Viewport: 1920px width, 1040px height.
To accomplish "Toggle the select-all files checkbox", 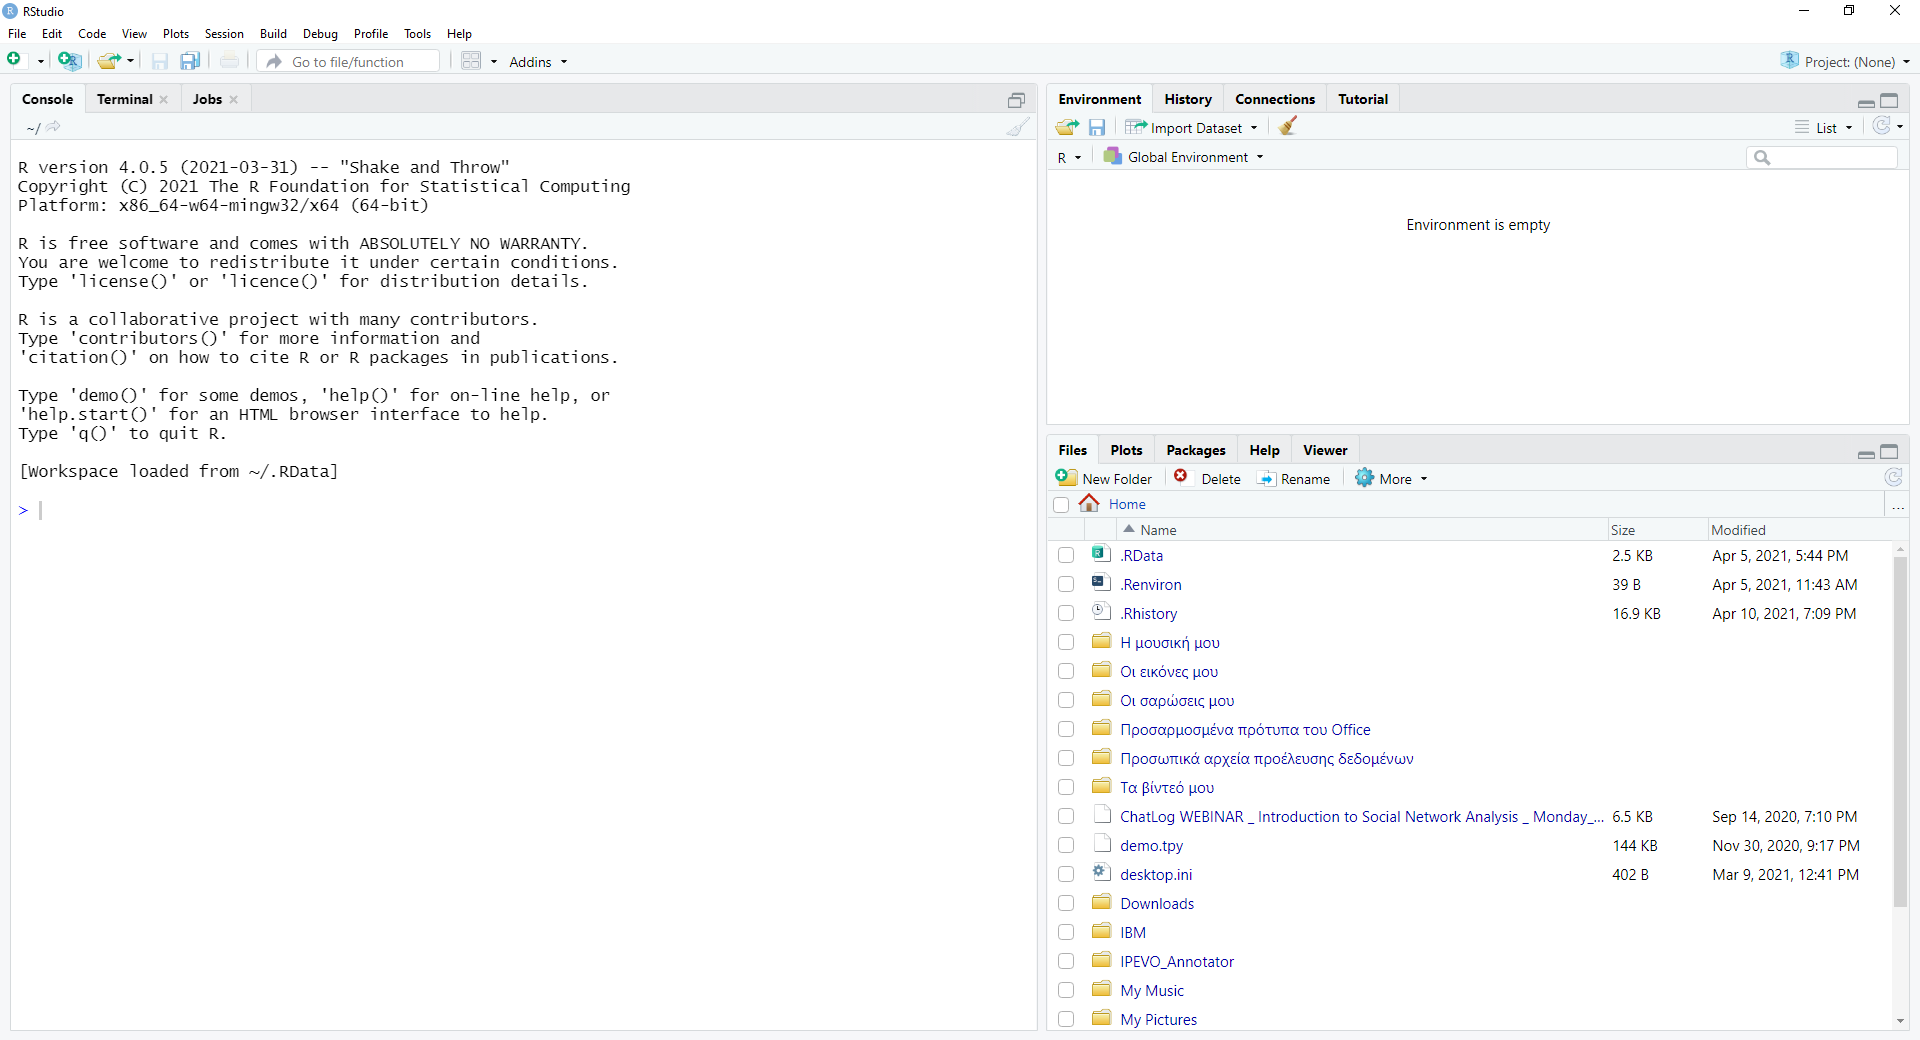I will [x=1061, y=504].
